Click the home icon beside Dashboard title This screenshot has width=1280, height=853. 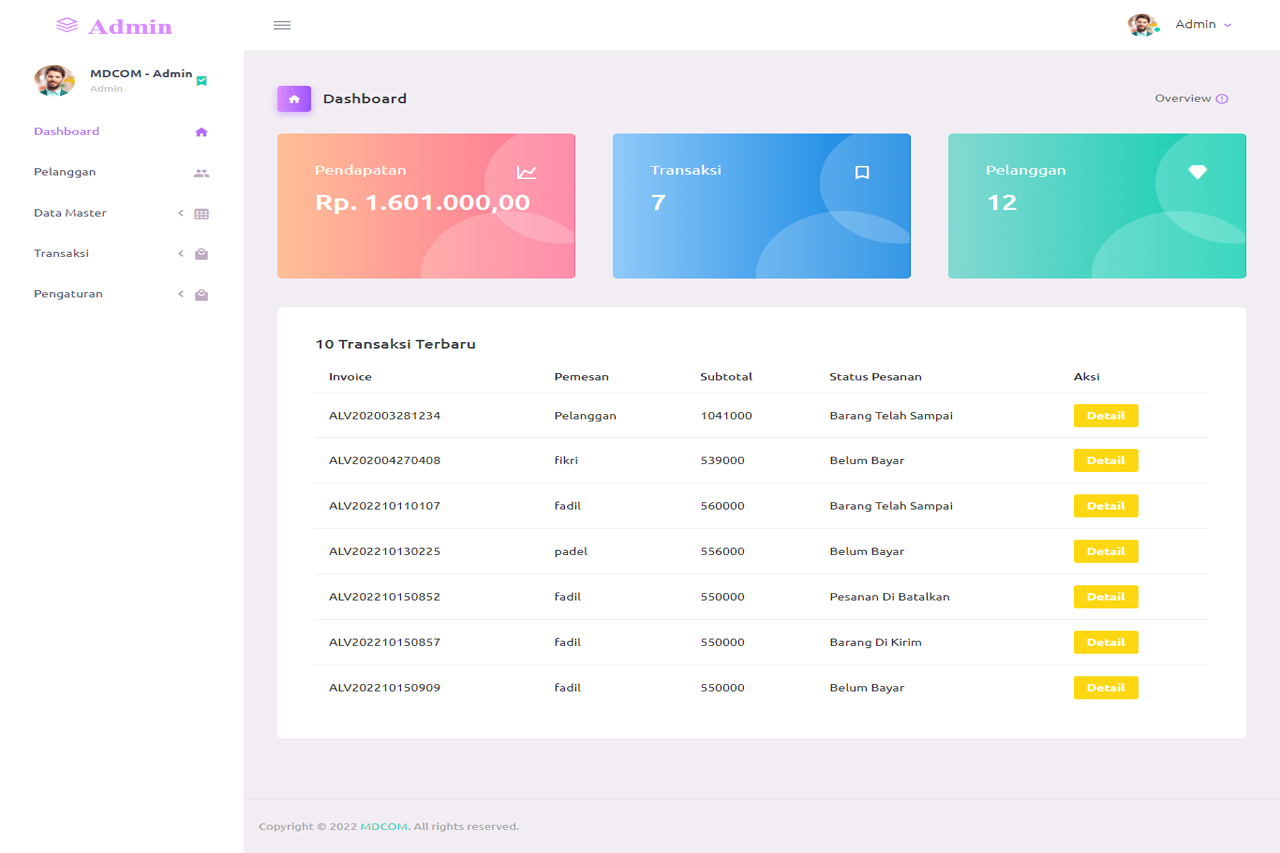point(294,99)
